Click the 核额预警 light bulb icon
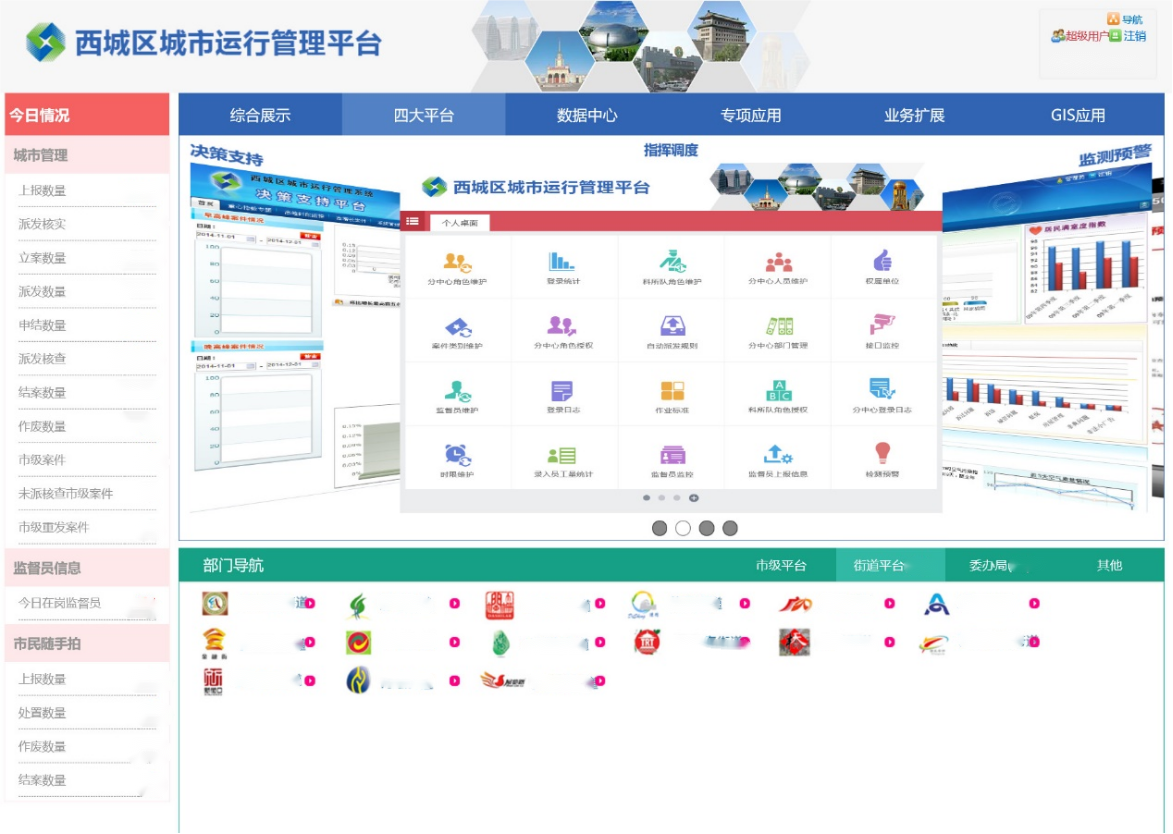 point(881,455)
